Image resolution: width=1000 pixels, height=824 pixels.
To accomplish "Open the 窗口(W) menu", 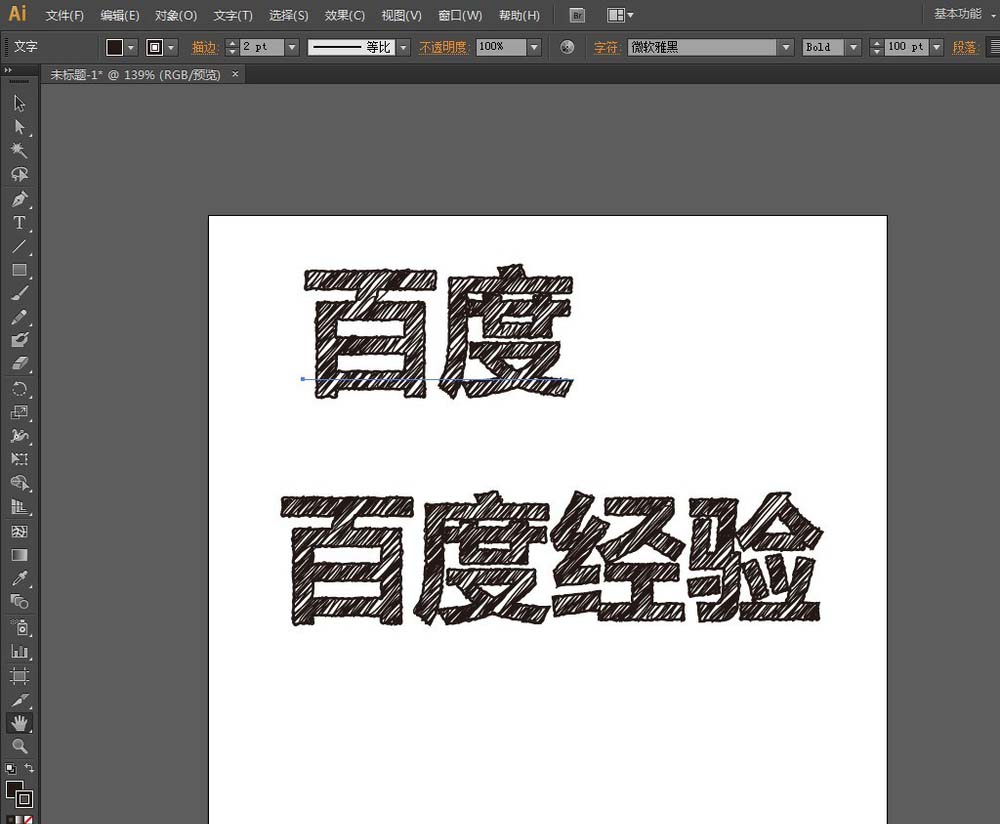I will (x=460, y=15).
